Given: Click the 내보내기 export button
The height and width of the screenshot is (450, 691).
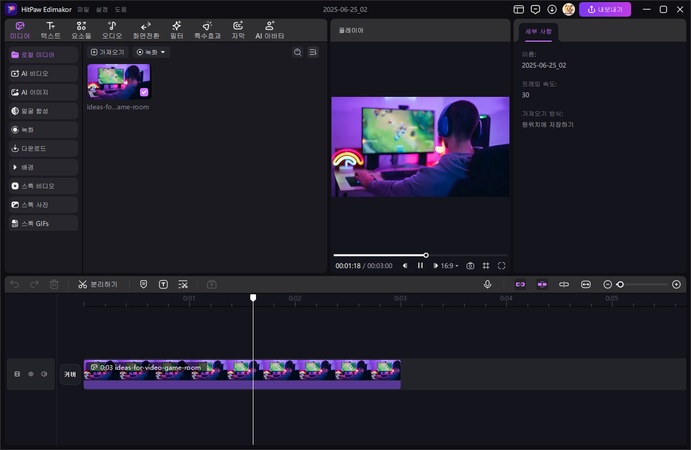Looking at the screenshot, I should [x=605, y=9].
